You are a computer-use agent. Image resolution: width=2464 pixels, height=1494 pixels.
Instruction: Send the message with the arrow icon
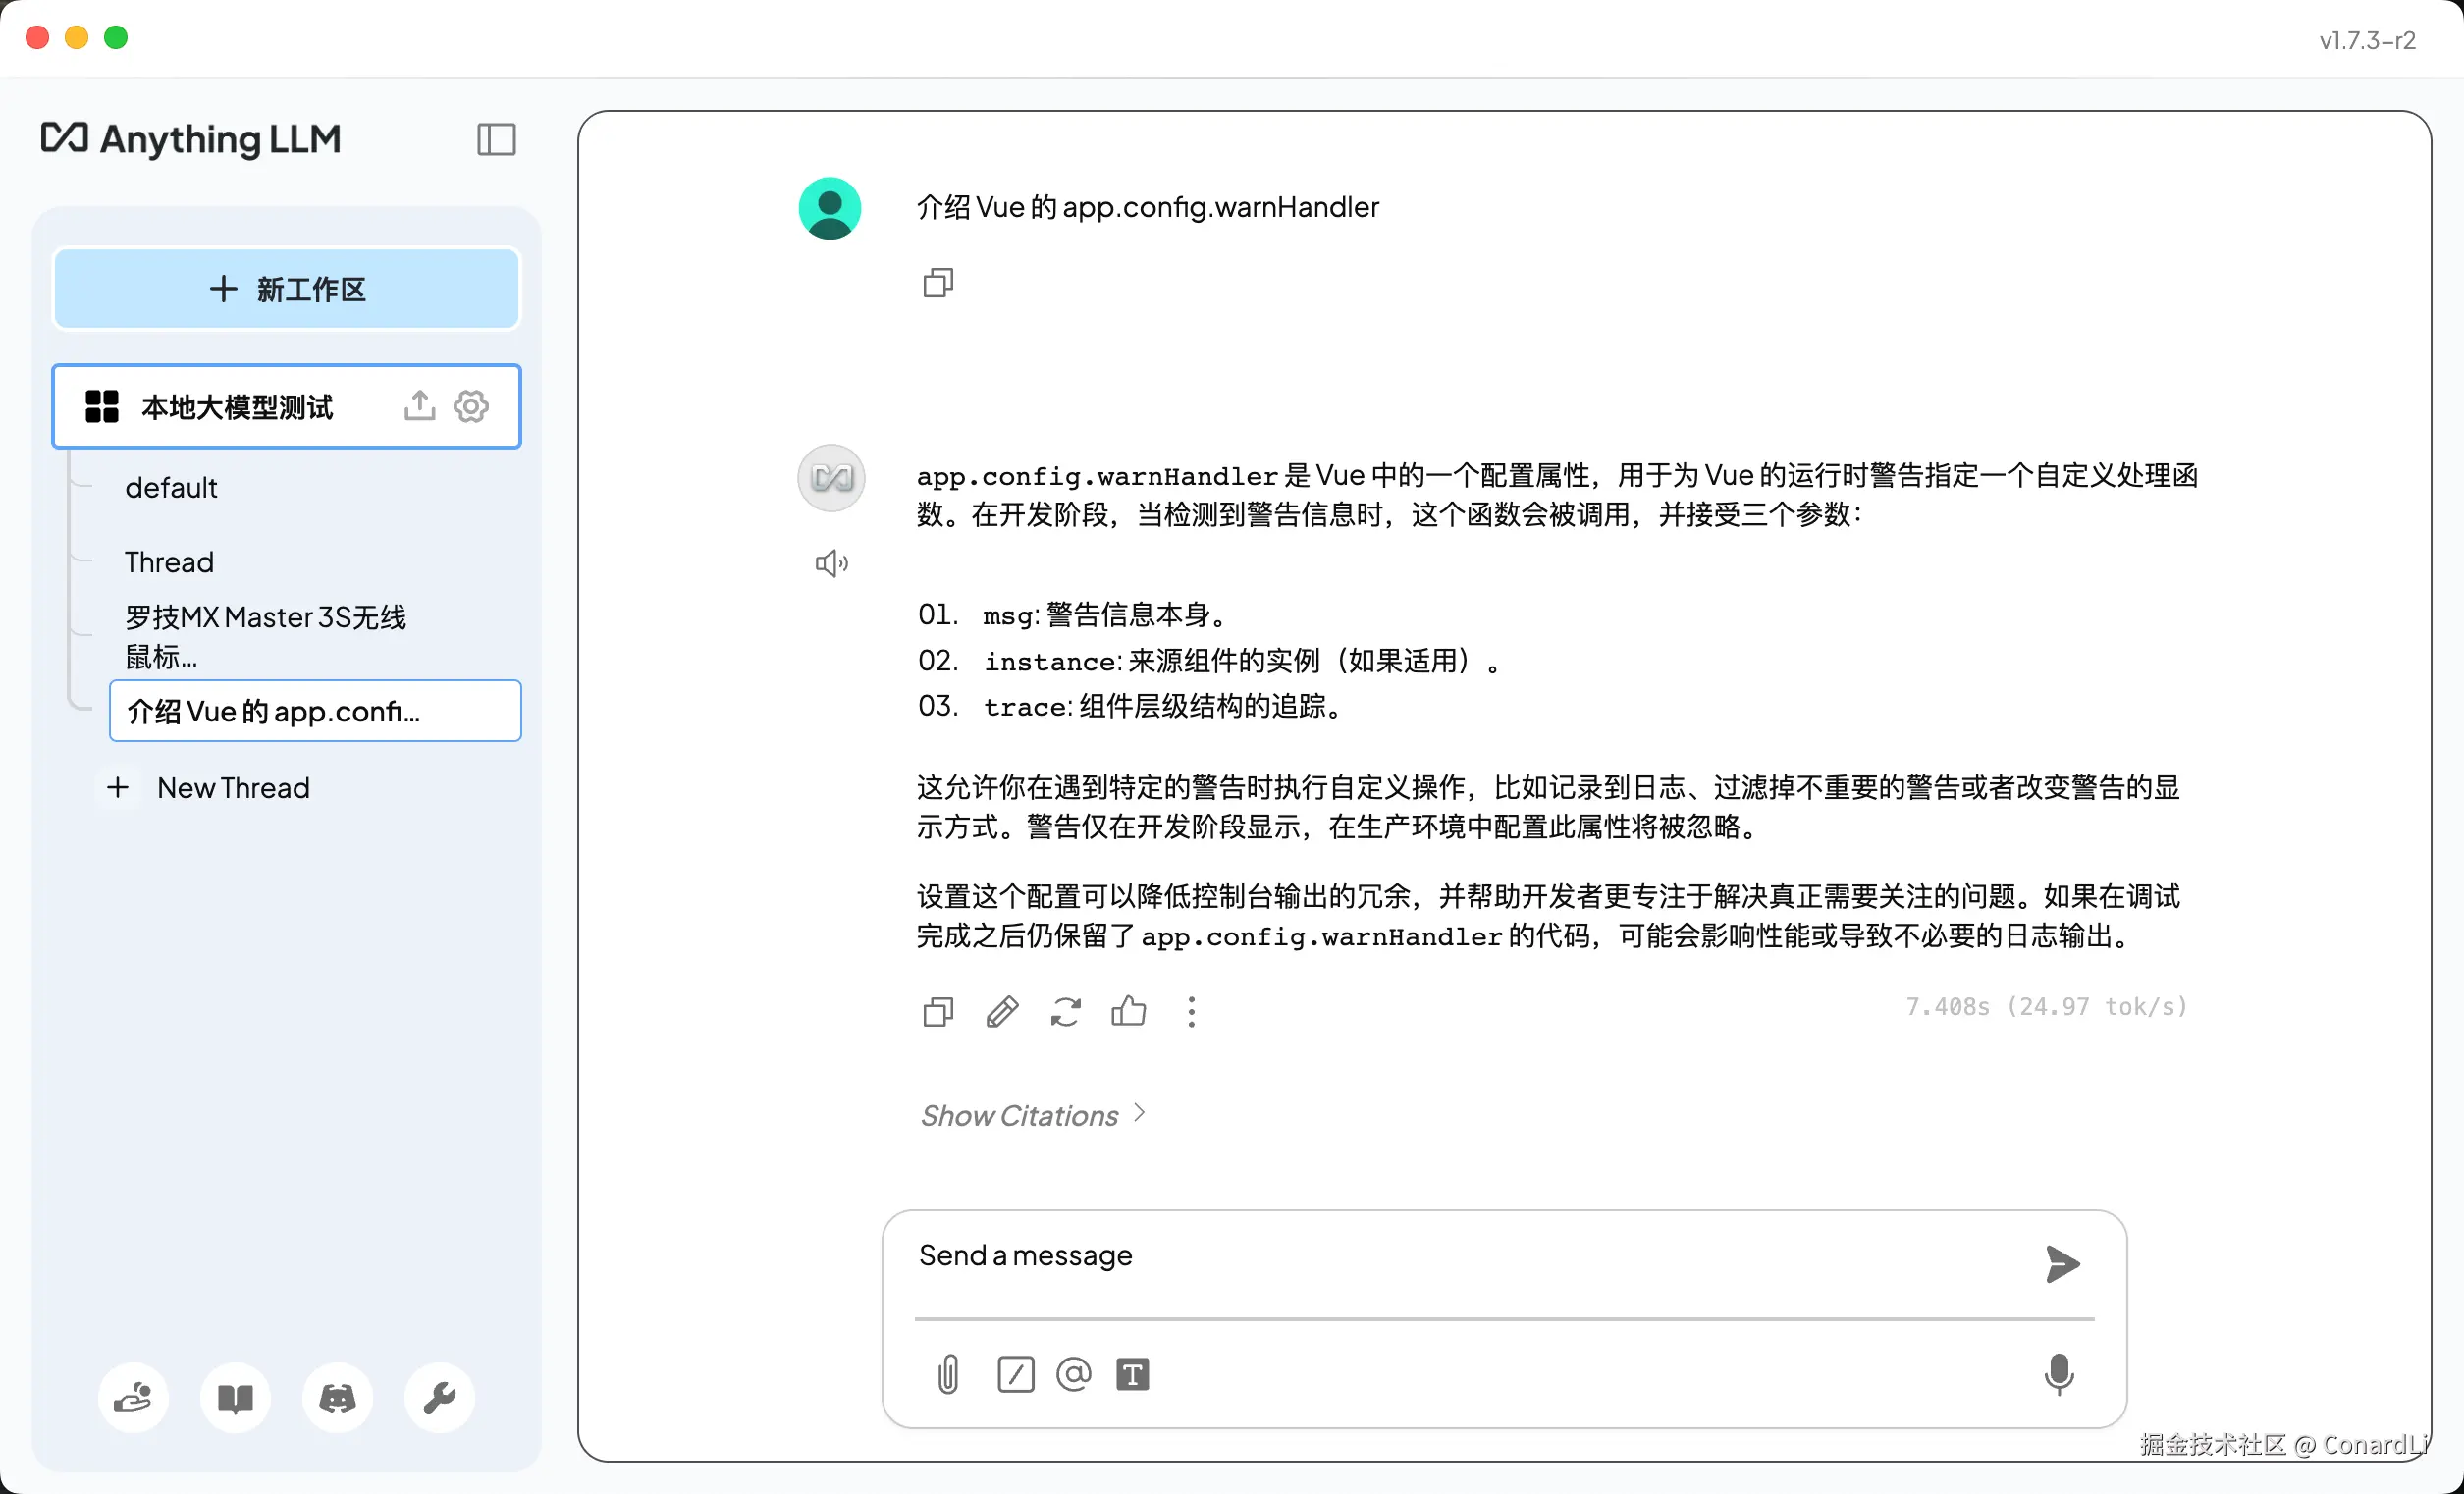point(2061,1264)
